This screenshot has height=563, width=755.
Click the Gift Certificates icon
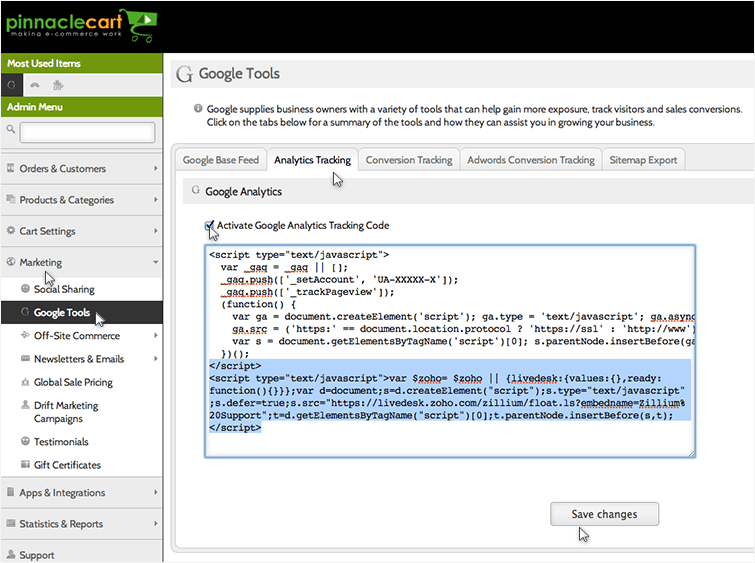click(26, 464)
